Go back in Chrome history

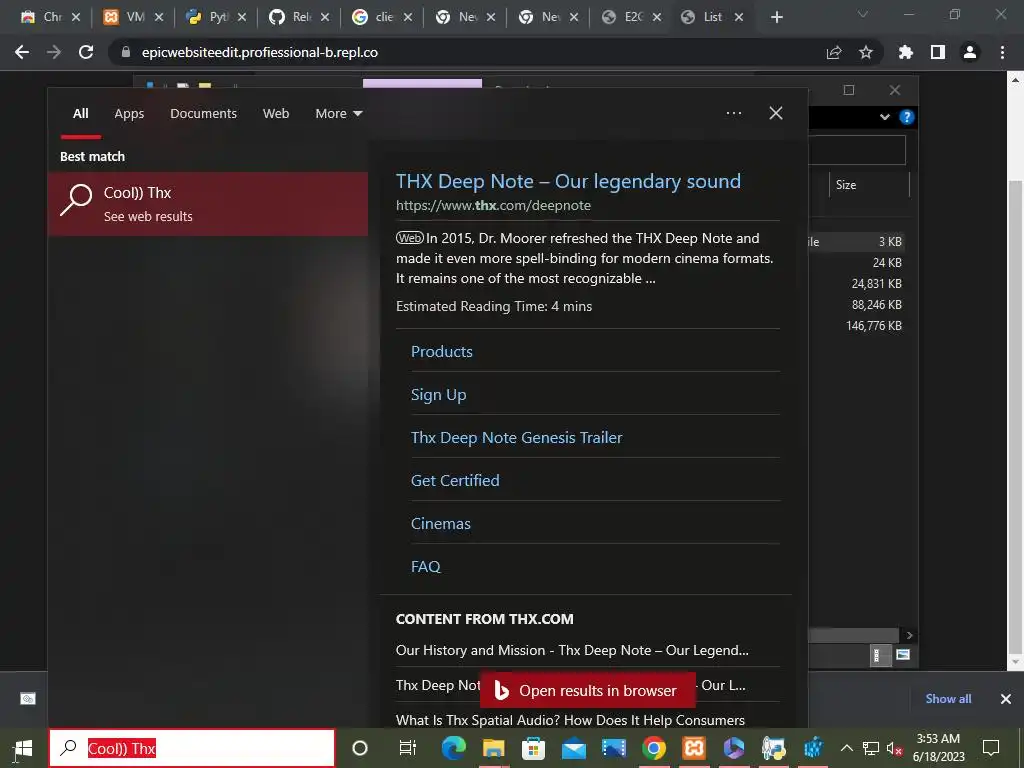[x=22, y=52]
